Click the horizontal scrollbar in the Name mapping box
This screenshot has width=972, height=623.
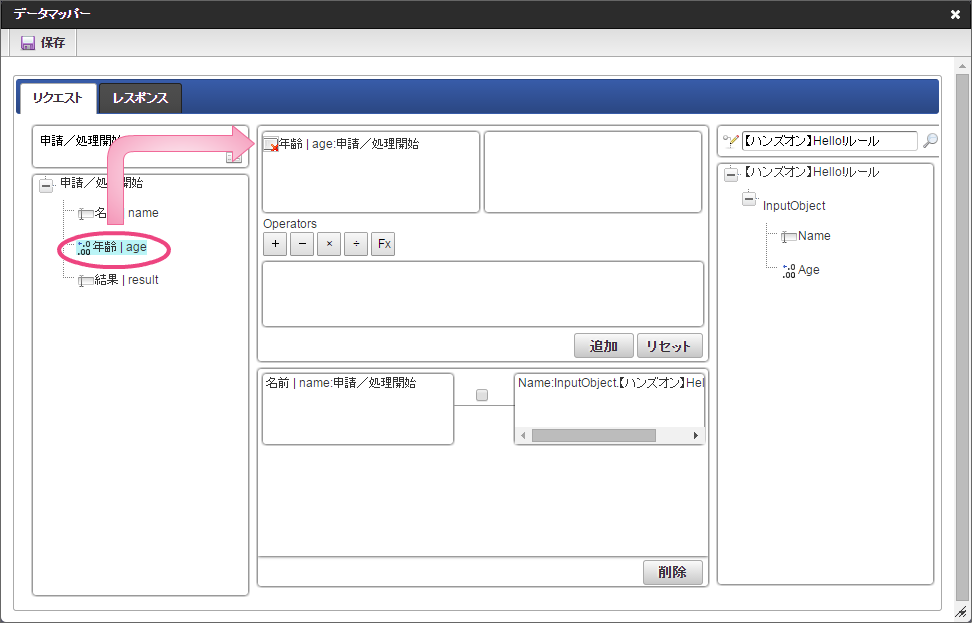(593, 436)
